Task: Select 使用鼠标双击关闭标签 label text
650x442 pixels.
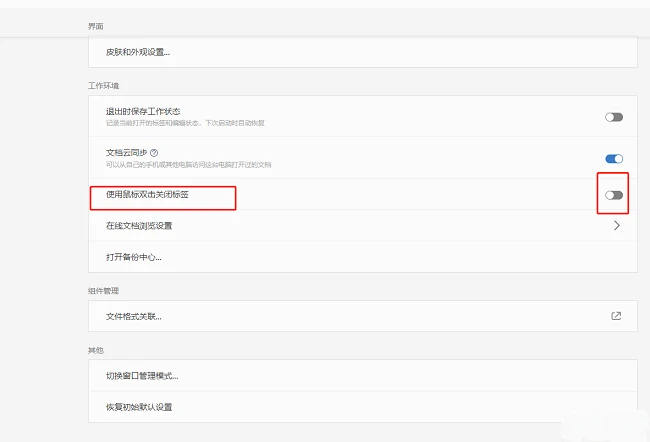Action: pyautogui.click(x=147, y=194)
